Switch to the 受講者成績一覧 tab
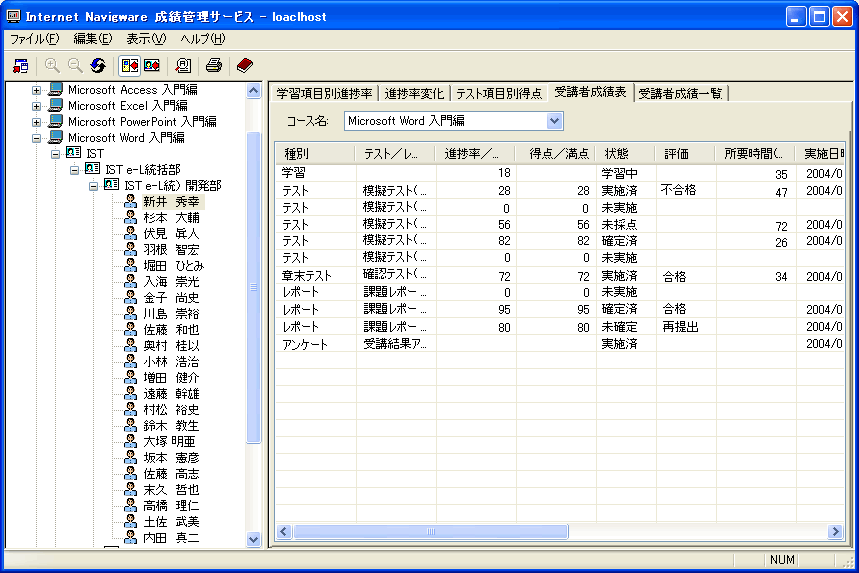Viewport: 859px width, 573px height. point(680,94)
